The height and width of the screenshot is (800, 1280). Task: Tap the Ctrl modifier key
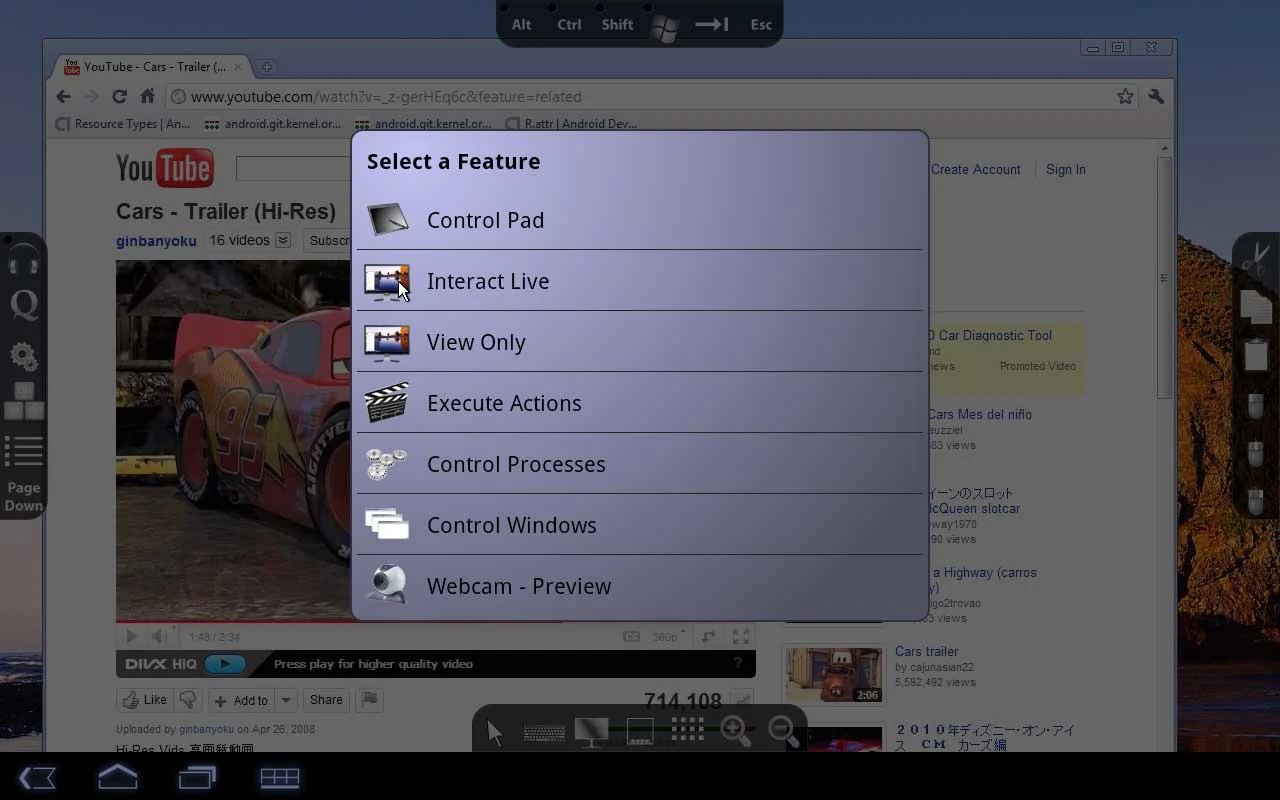569,25
